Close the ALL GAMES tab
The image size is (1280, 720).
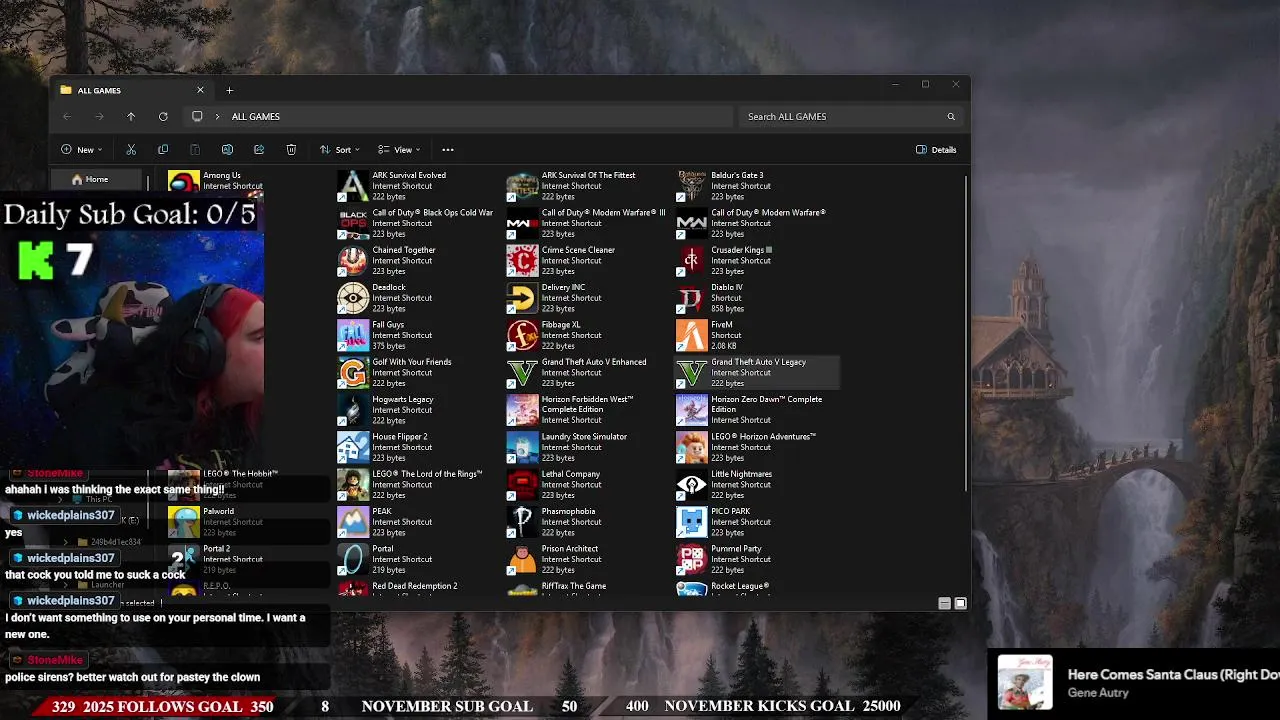click(200, 91)
